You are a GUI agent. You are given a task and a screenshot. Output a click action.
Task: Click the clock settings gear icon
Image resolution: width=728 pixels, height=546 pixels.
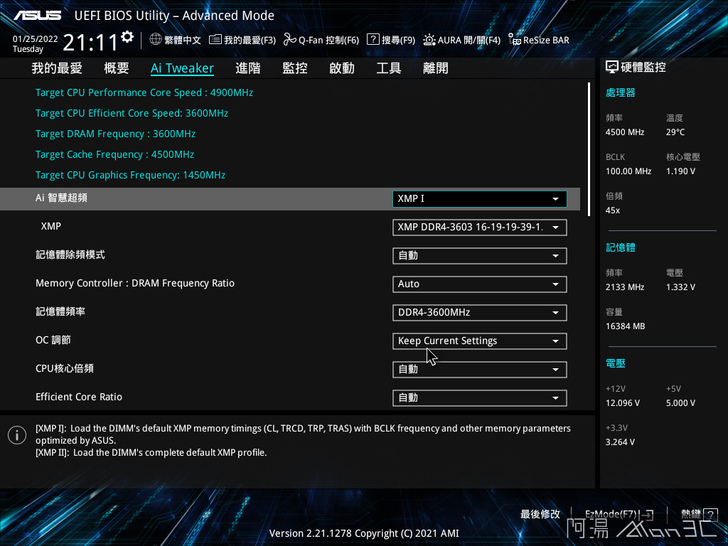(127, 38)
